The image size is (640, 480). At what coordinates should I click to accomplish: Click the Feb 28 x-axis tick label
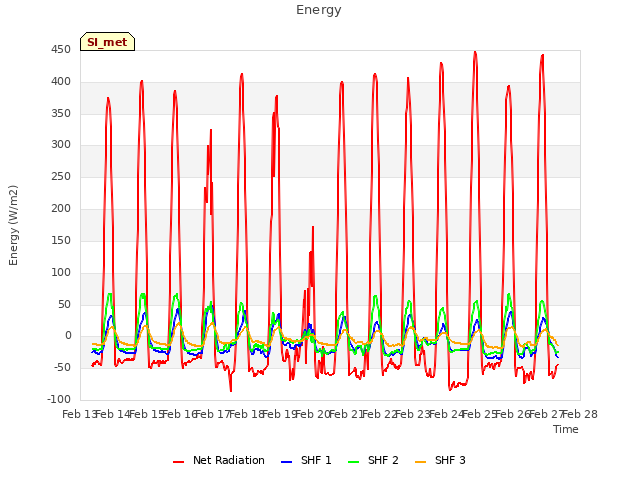pyautogui.click(x=580, y=414)
